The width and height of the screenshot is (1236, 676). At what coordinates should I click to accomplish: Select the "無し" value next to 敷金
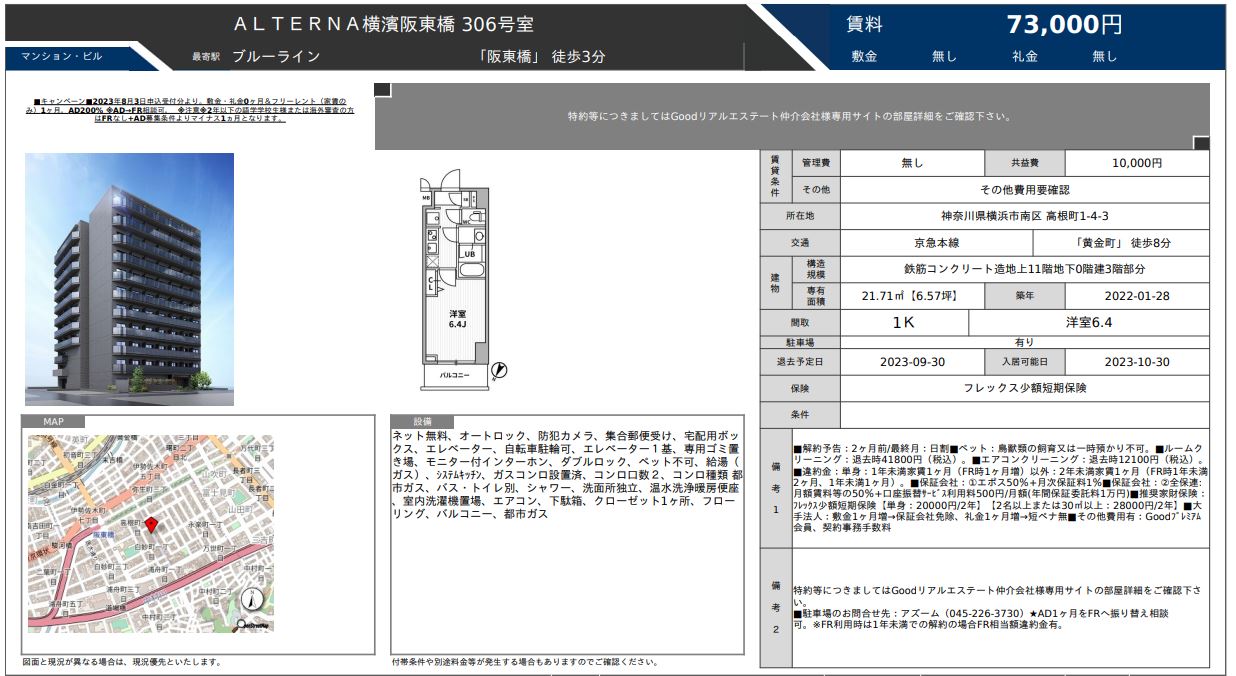pos(944,57)
